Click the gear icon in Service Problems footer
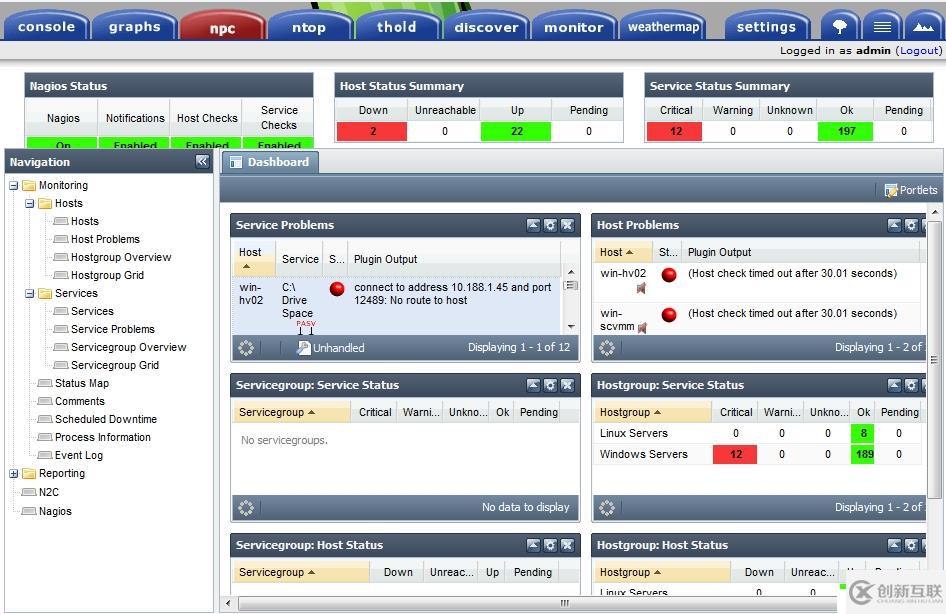Image resolution: width=946 pixels, height=614 pixels. (246, 347)
